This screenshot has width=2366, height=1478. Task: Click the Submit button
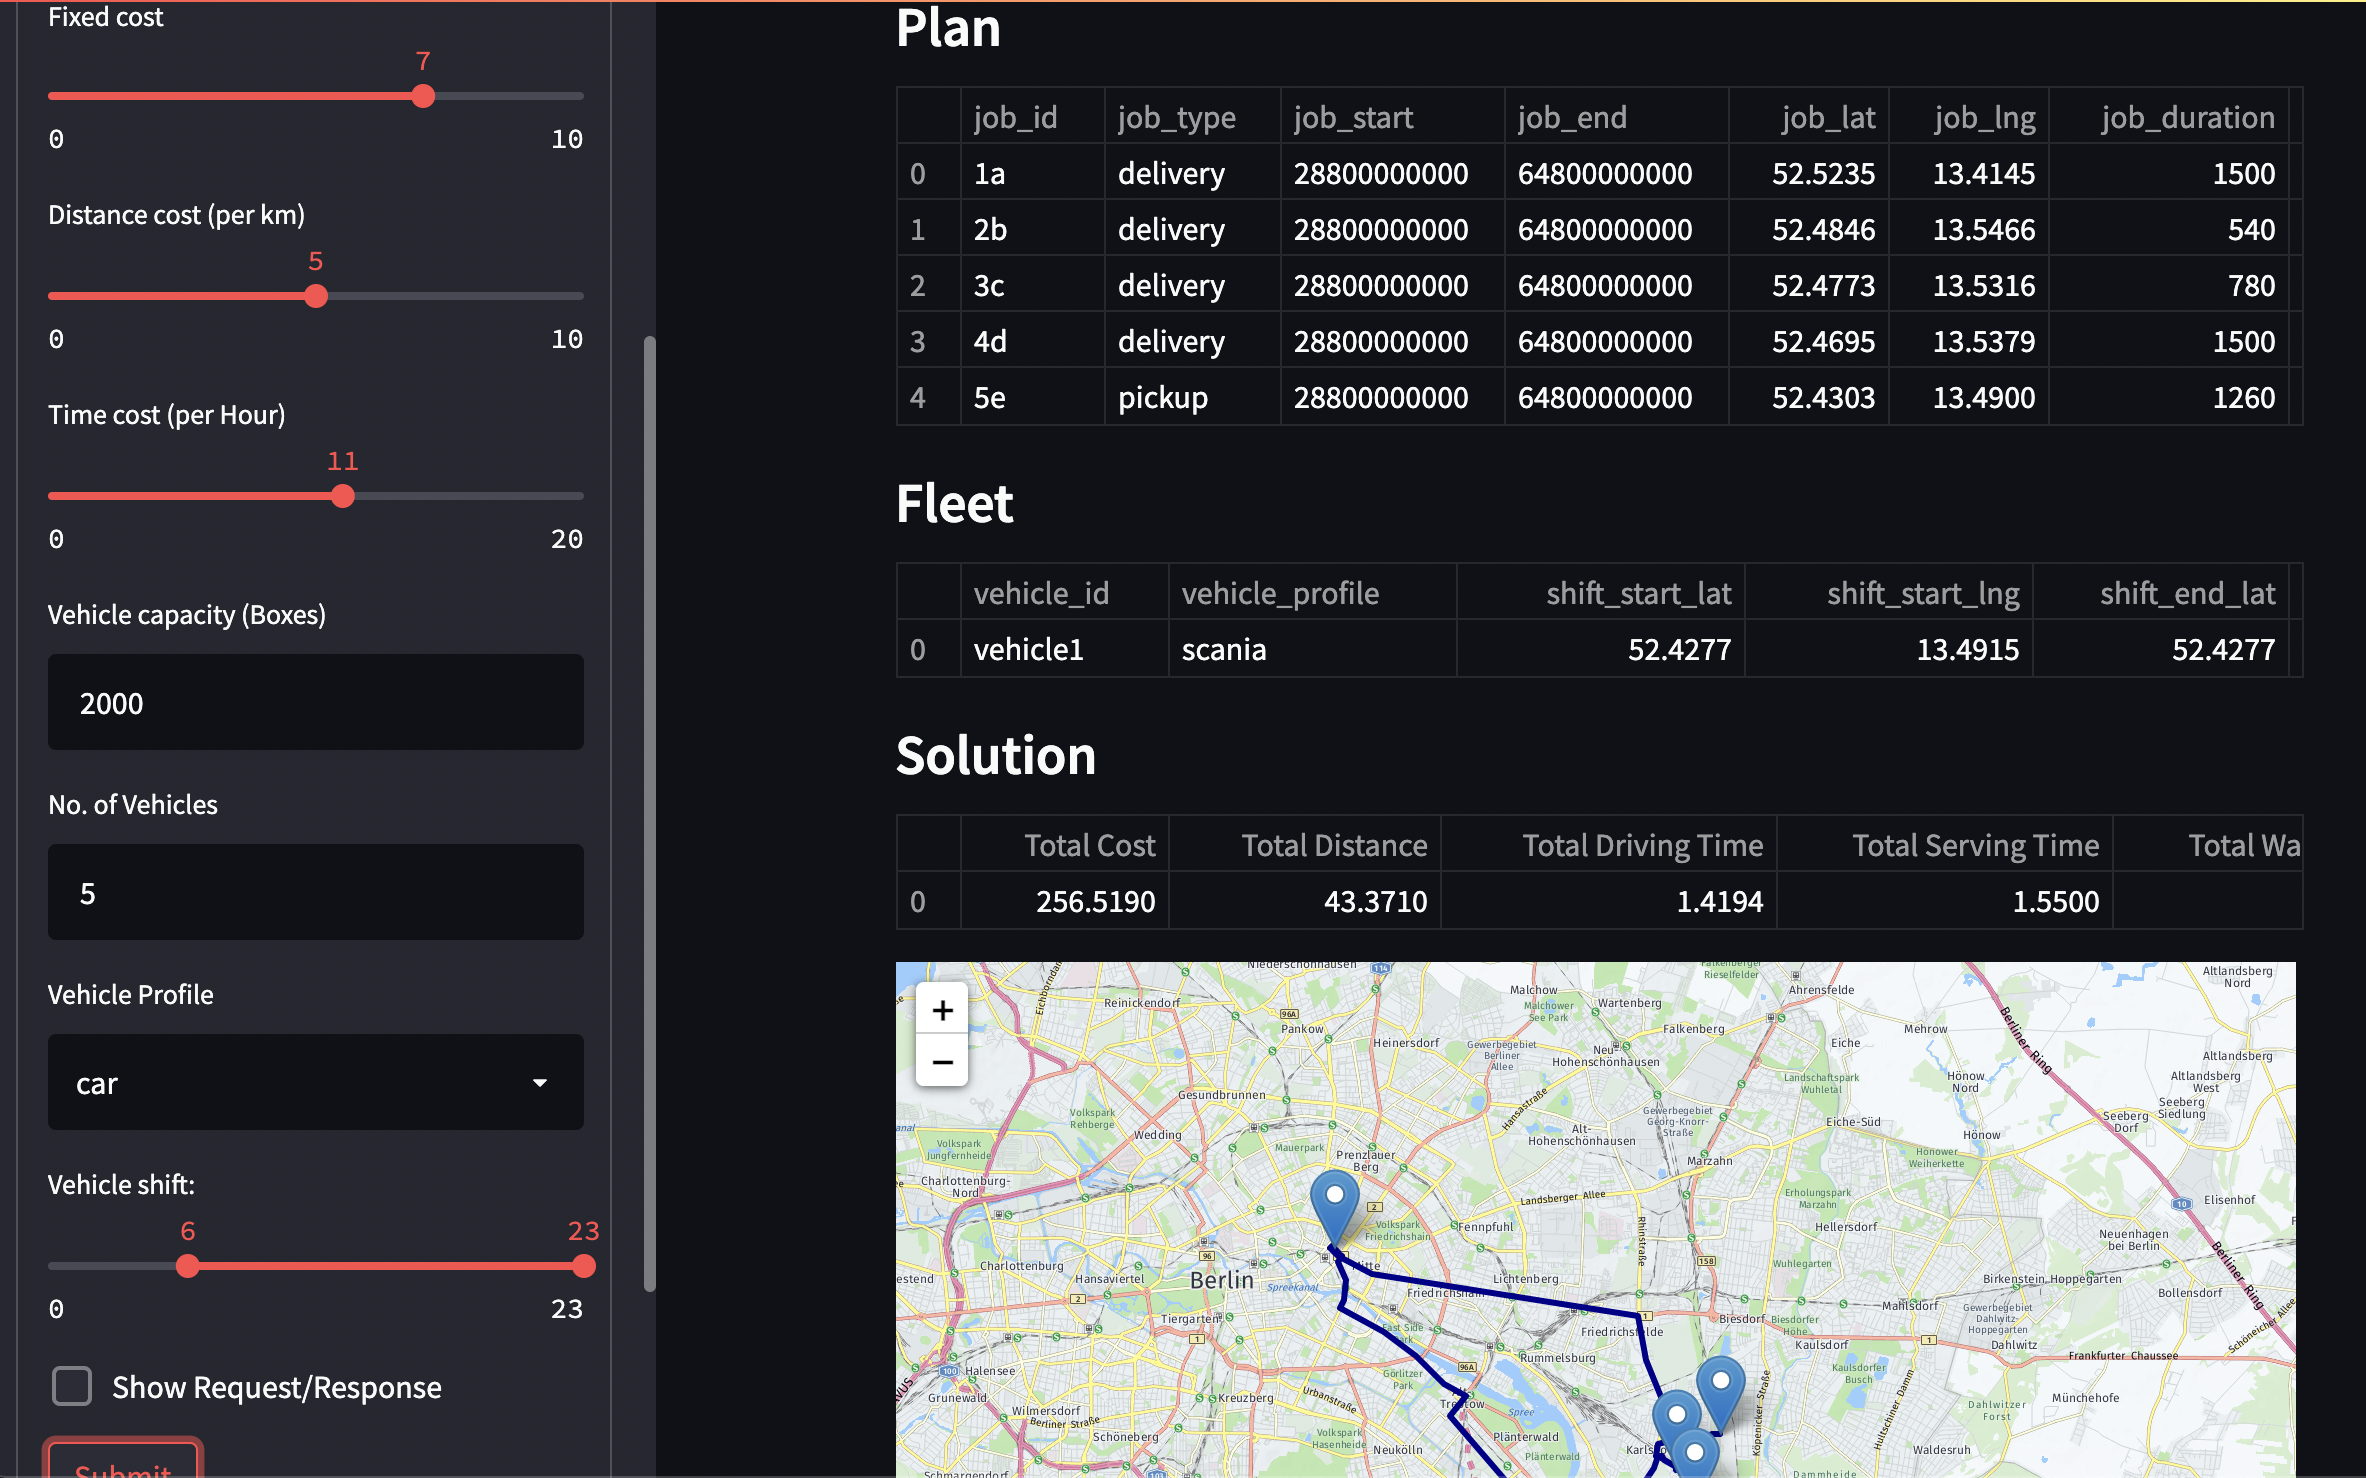coord(122,1464)
